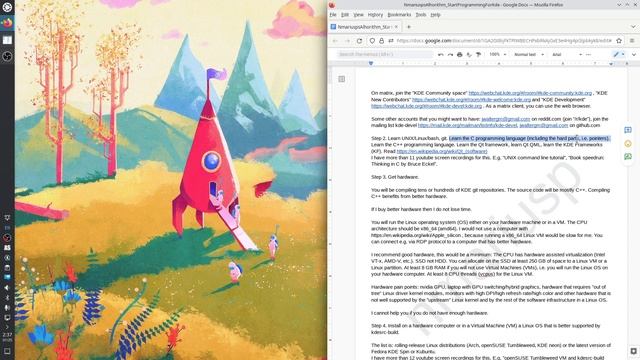This screenshot has height=360, width=640.
Task: Click the show desktop icon in panel
Action: point(7,351)
